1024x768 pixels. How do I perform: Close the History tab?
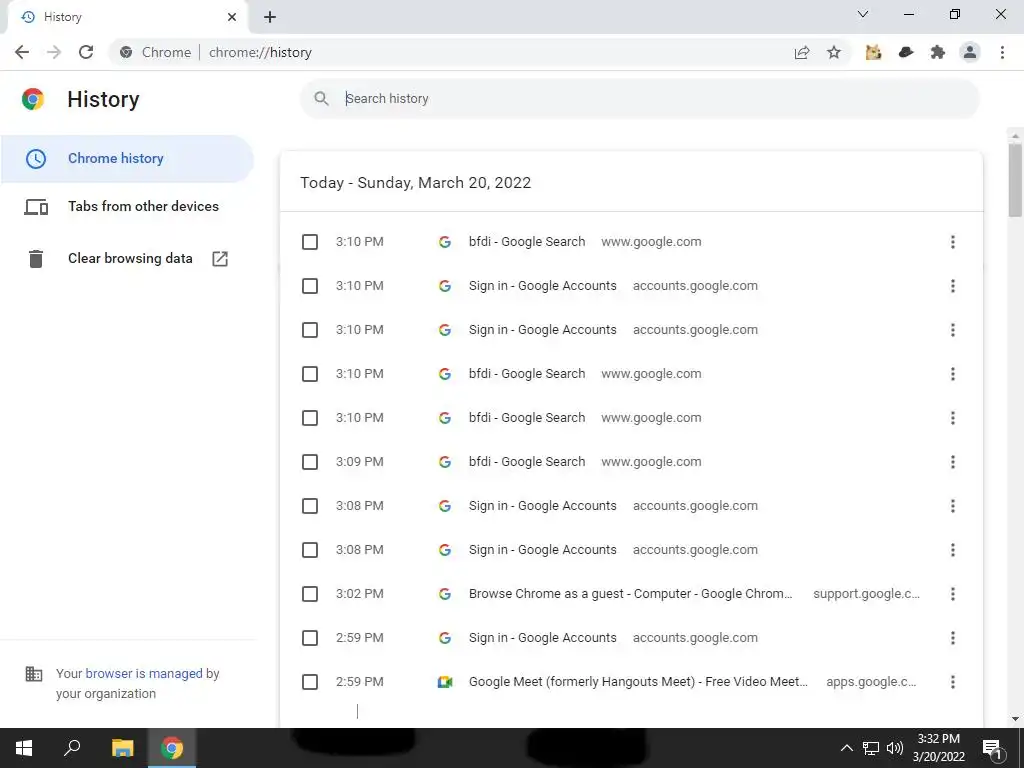232,17
